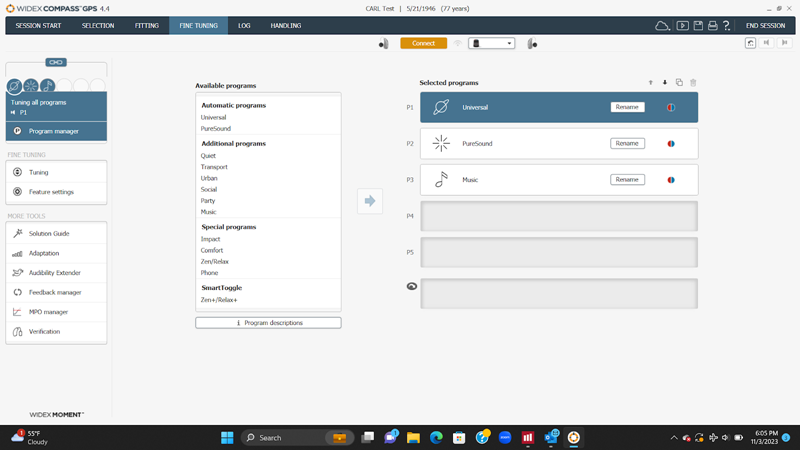Select Quiet in available programs
Screen dimensions: 800x450
[208, 156]
